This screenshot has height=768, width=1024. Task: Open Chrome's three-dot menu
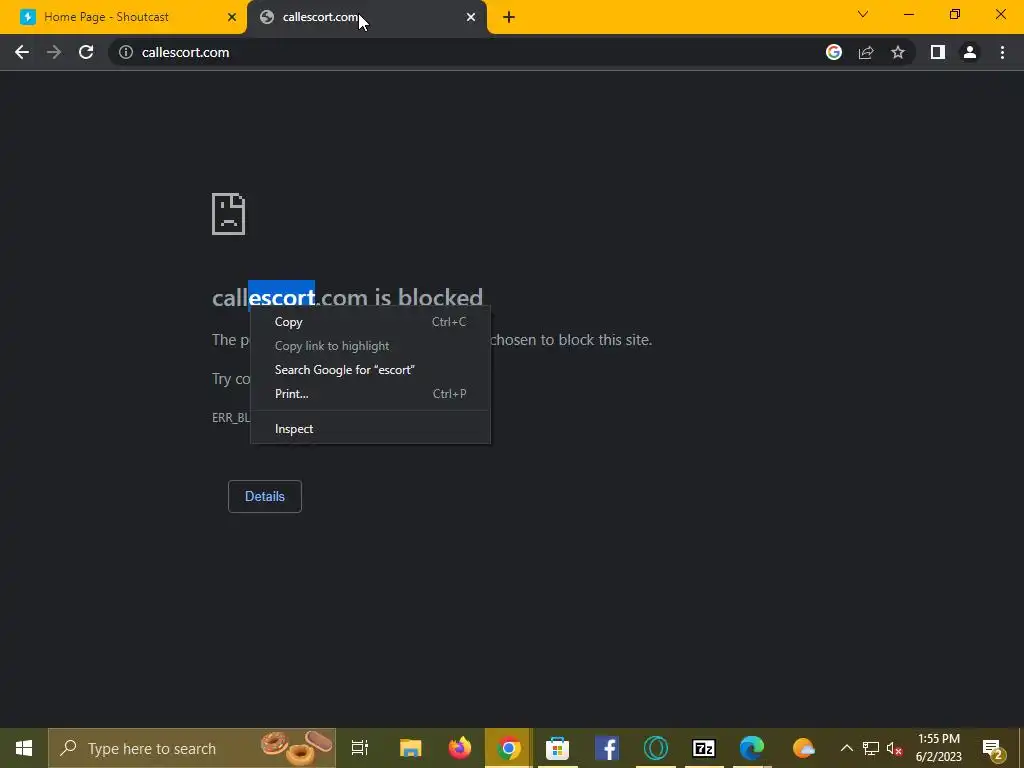click(1002, 52)
